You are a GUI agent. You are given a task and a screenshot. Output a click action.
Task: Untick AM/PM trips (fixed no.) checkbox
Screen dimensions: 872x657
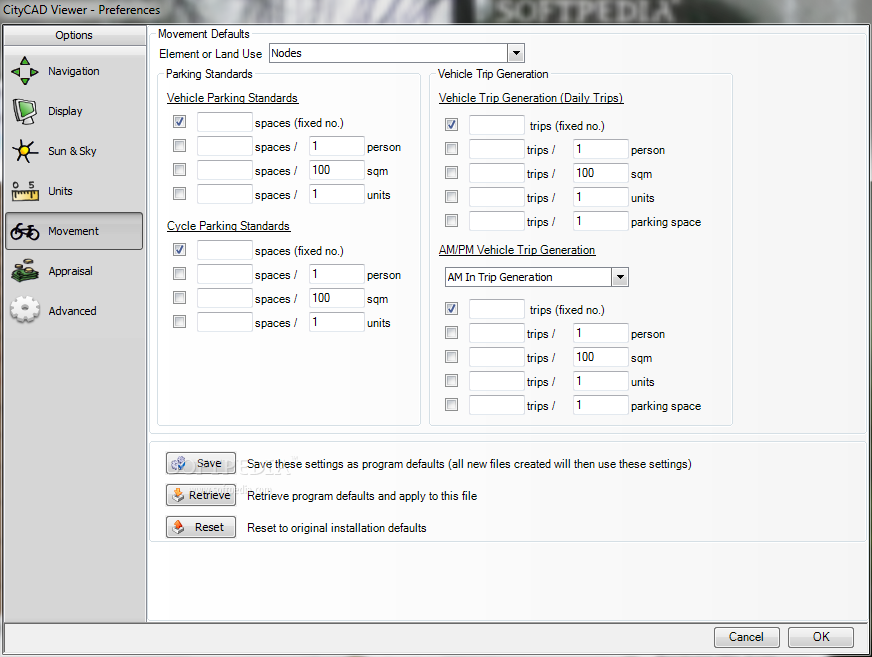452,309
